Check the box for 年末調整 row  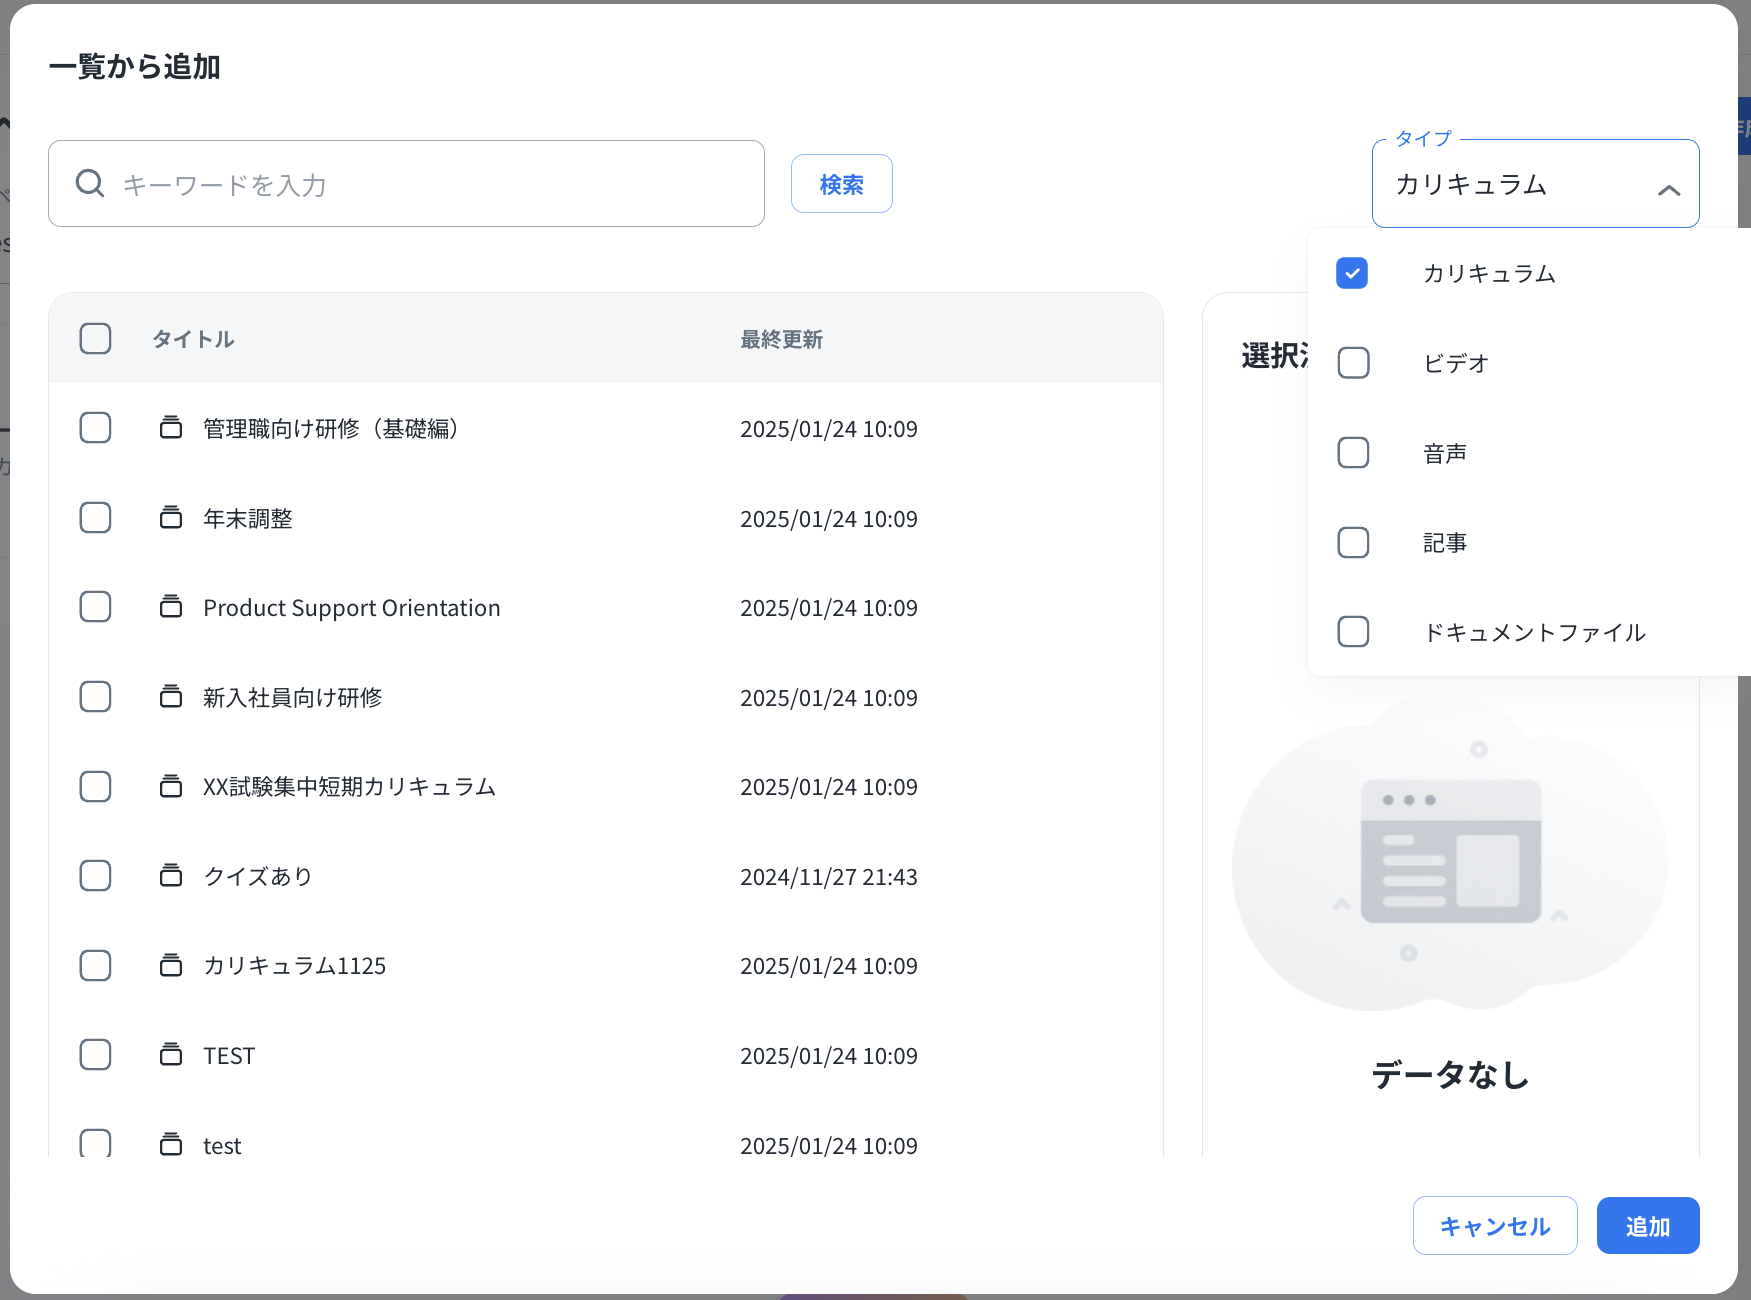tap(96, 518)
